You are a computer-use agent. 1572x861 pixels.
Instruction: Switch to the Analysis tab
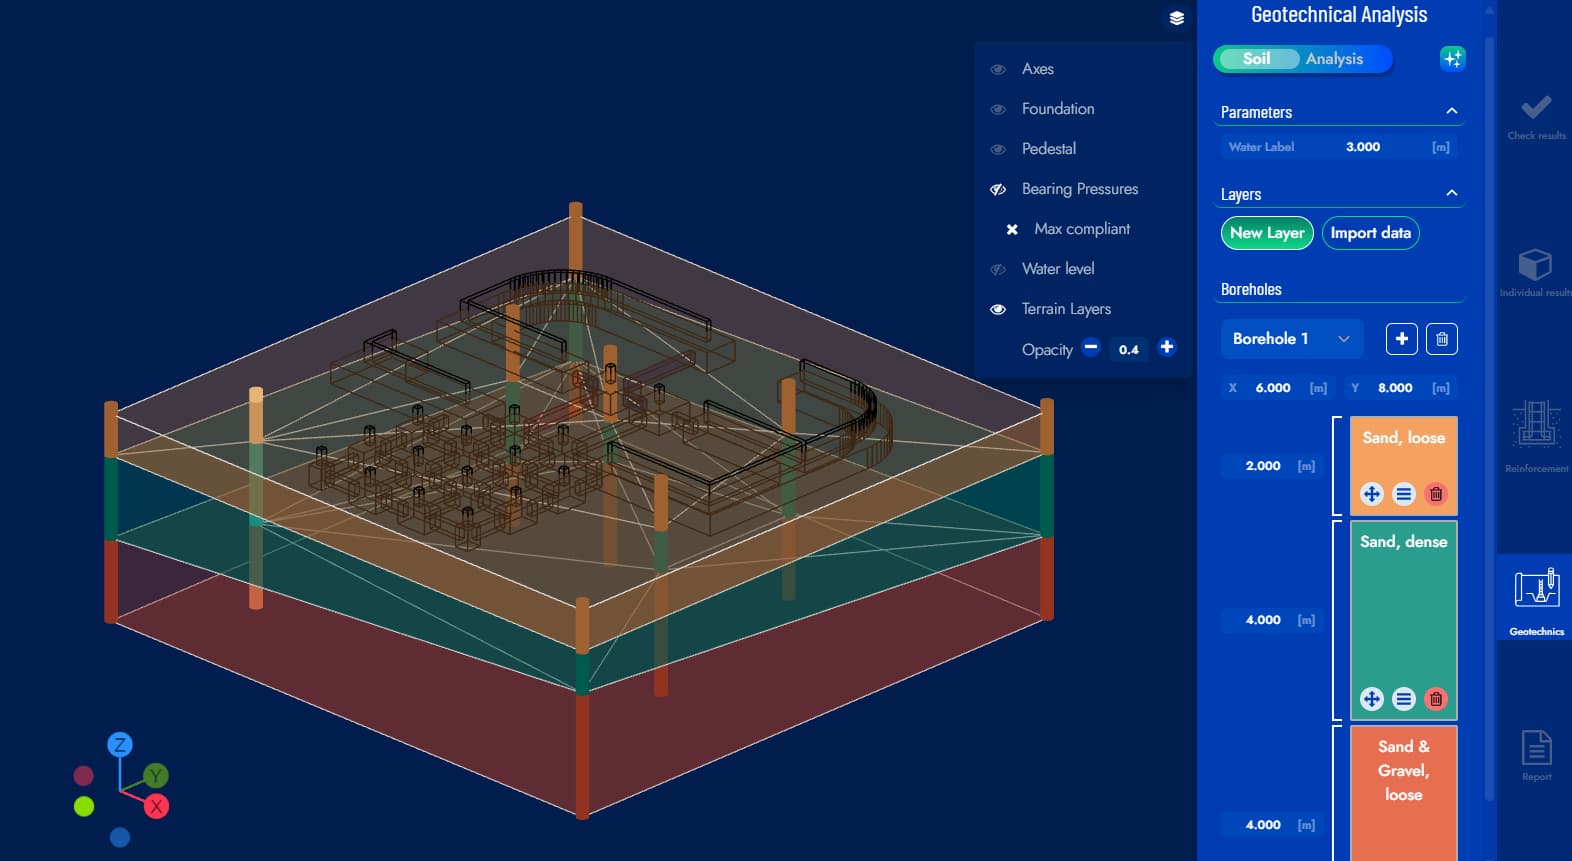coord(1334,59)
